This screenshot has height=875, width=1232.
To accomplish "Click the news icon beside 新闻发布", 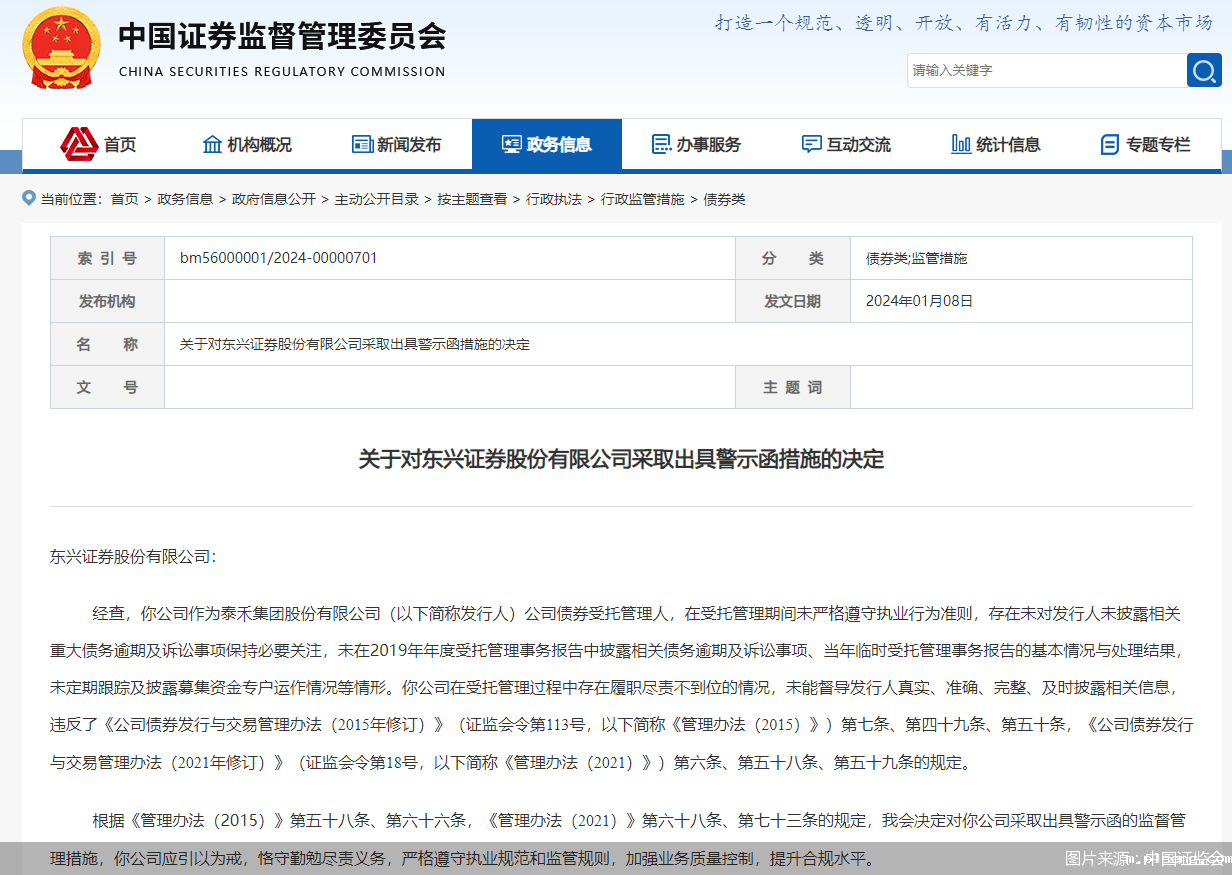I will [362, 144].
